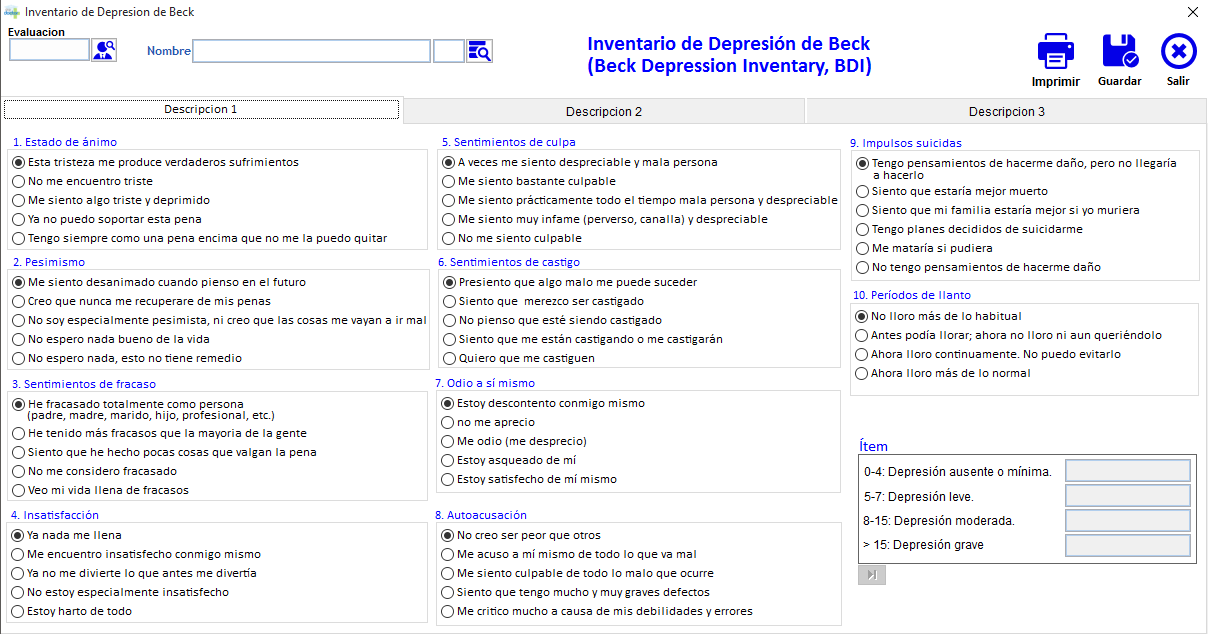
Task: Select 'Veo mi vida llena de fracasos'
Action: [100, 490]
